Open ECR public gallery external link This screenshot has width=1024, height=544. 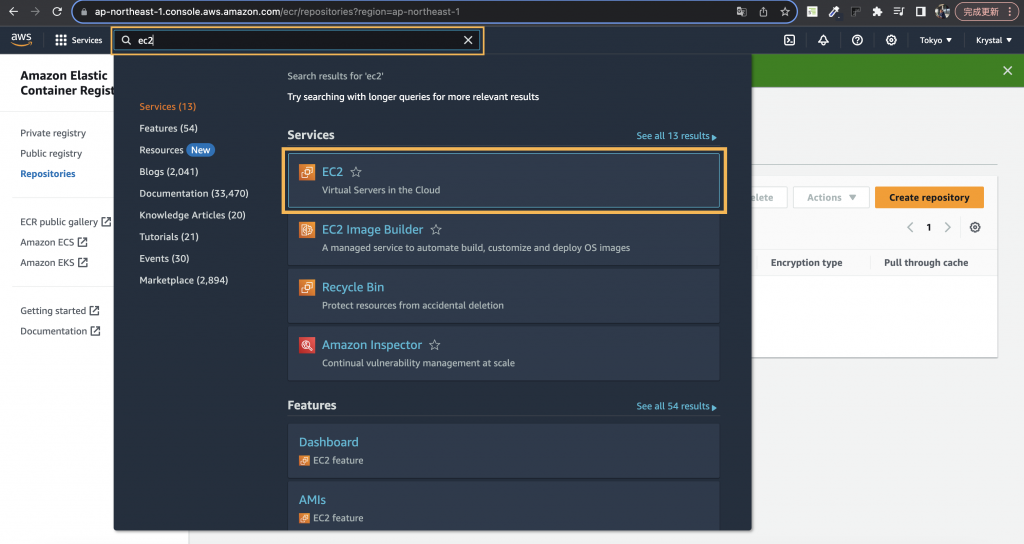(65, 221)
